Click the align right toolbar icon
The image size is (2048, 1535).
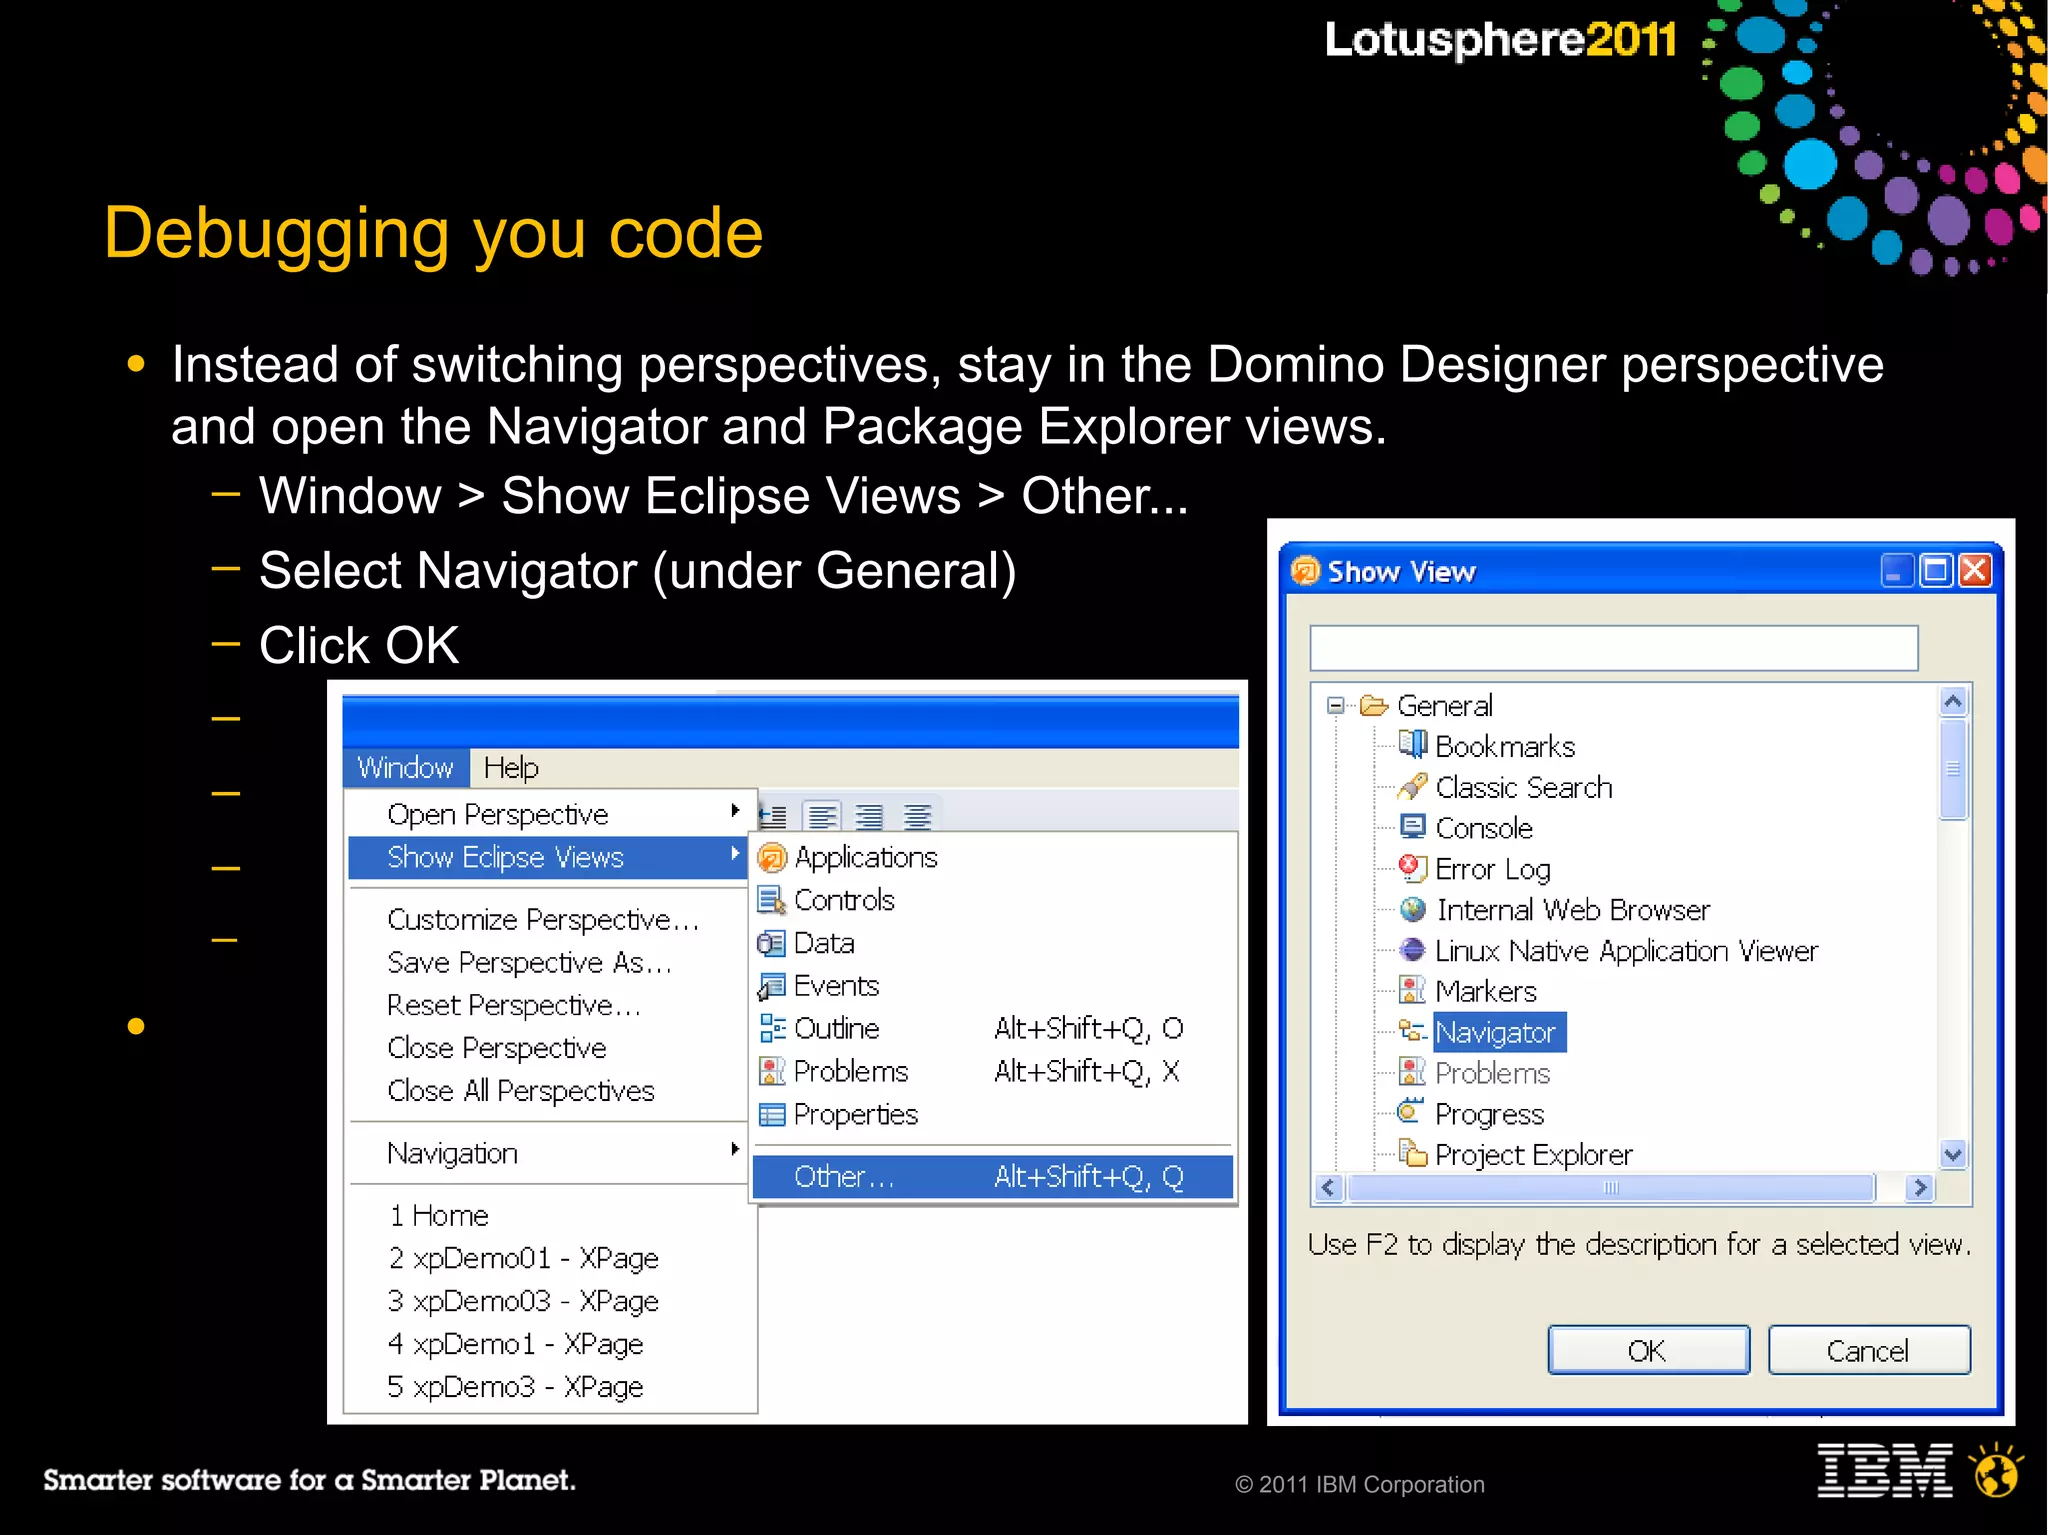coord(869,816)
